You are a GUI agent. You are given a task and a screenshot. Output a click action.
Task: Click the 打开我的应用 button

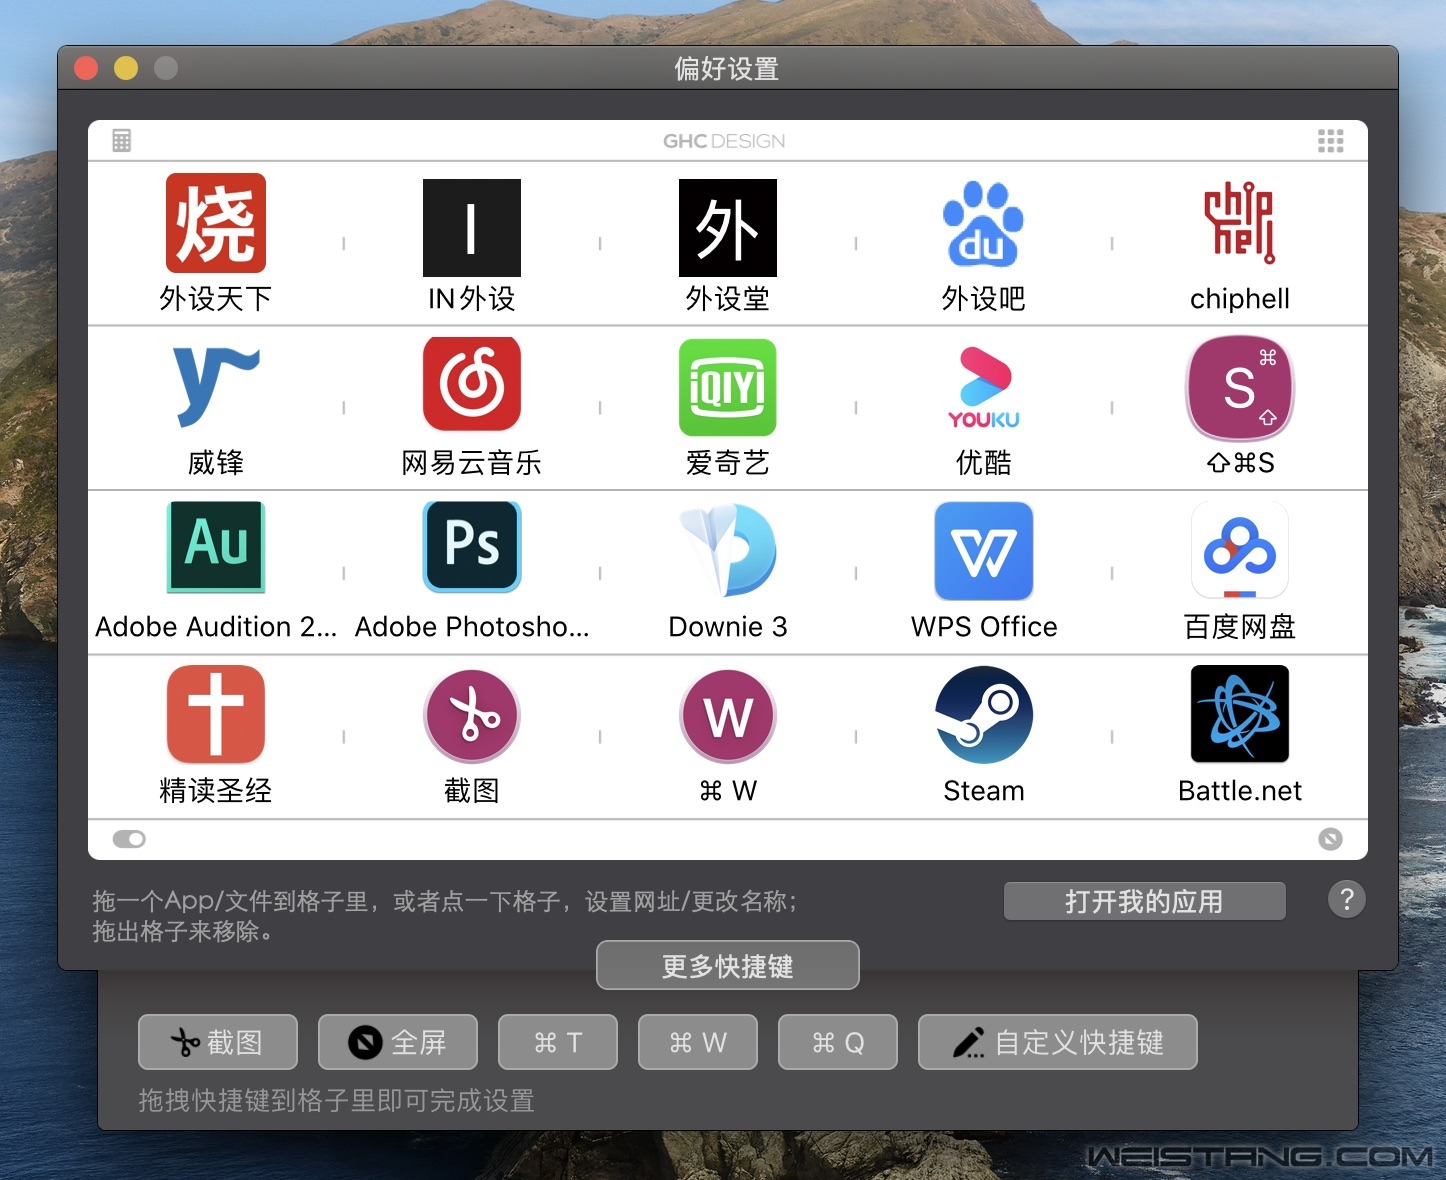pyautogui.click(x=1145, y=901)
